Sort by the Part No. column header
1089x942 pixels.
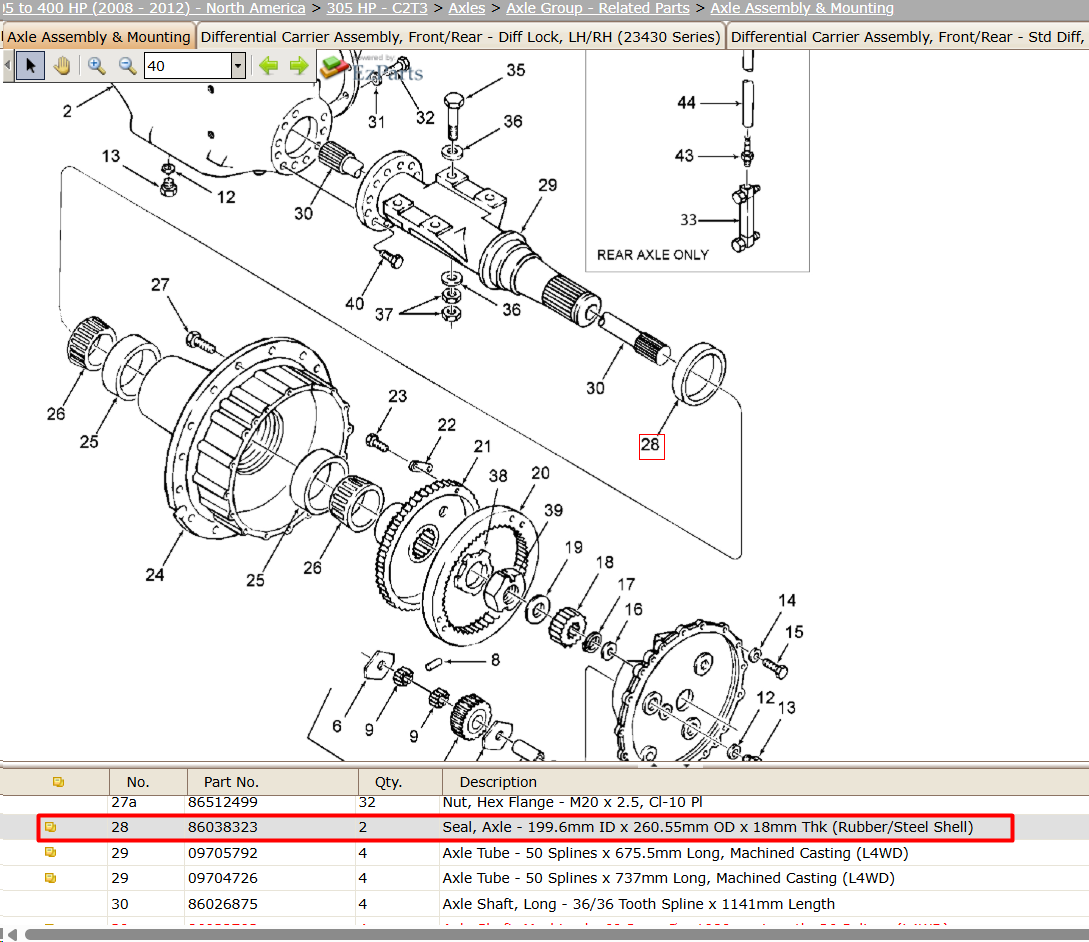click(x=272, y=782)
